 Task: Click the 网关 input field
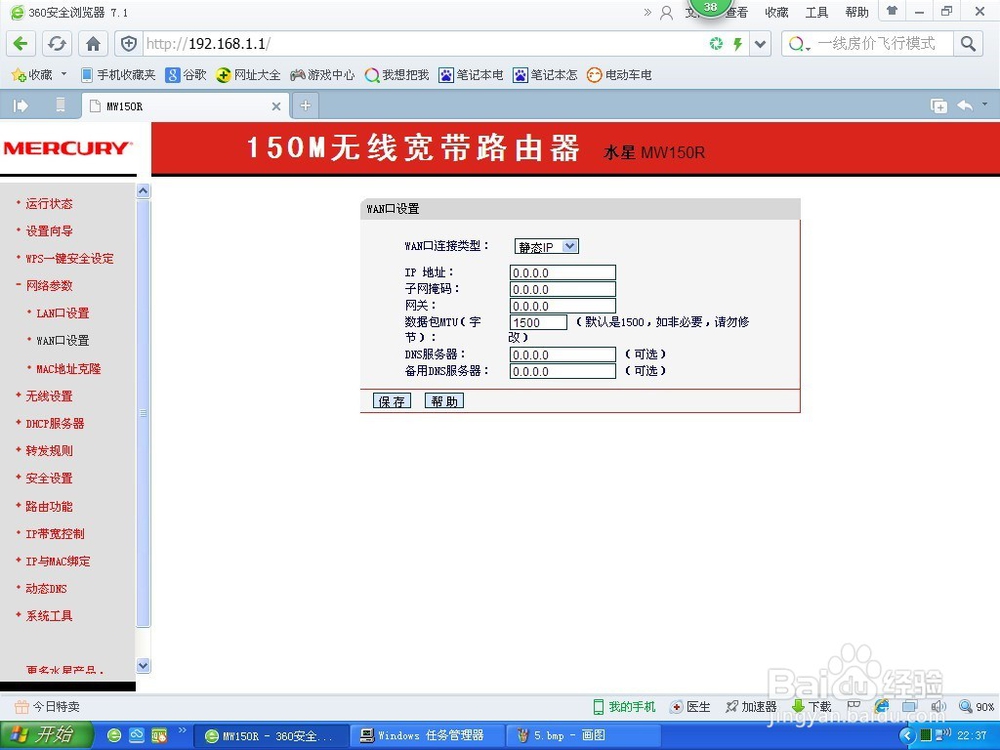562,306
